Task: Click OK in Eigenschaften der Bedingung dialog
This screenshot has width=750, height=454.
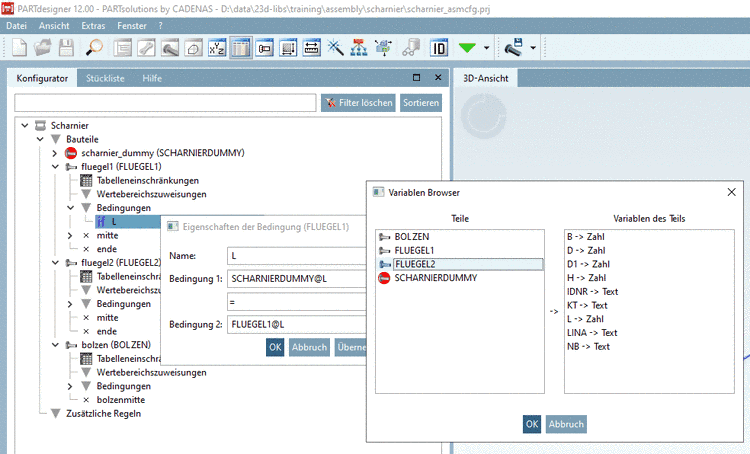Action: (275, 347)
